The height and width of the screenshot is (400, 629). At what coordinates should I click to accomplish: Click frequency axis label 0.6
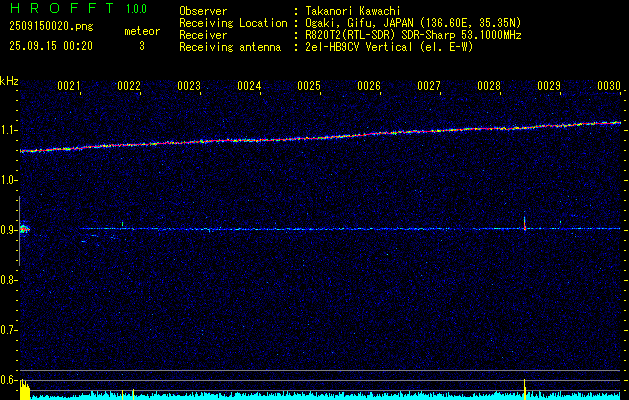[8, 380]
